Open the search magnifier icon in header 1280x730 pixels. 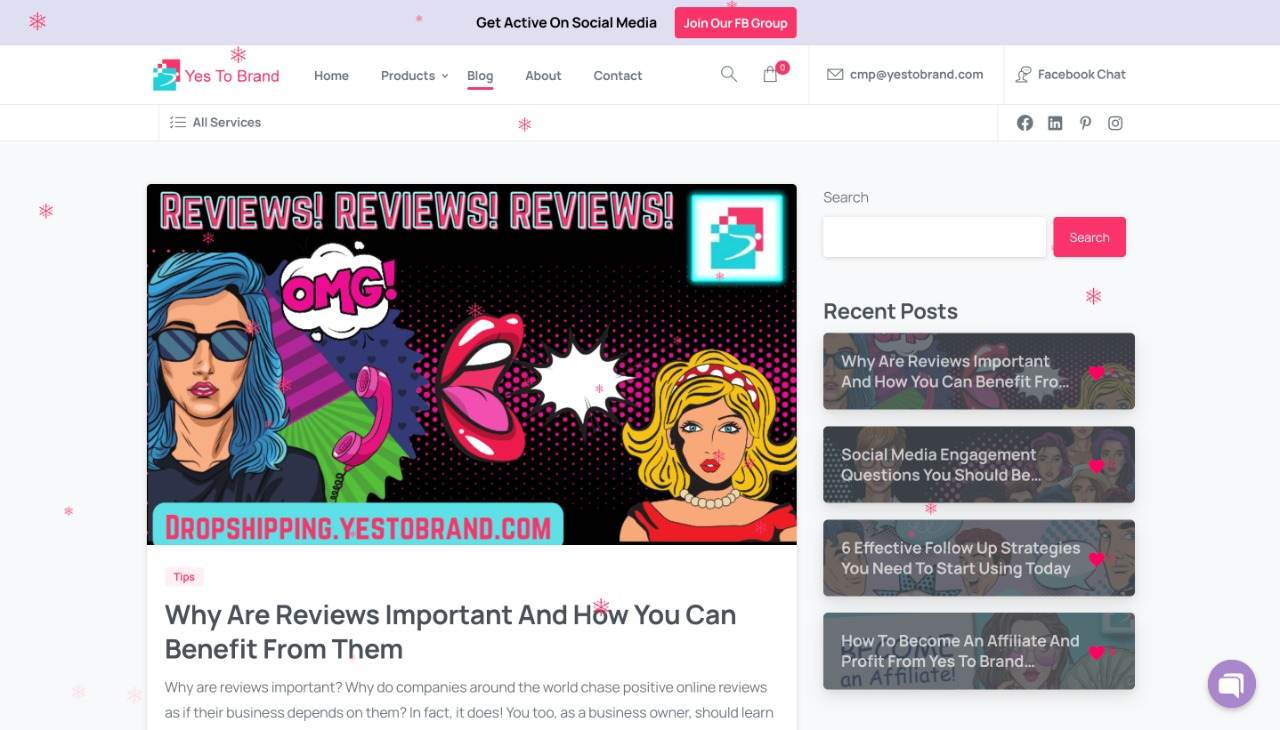coord(729,74)
